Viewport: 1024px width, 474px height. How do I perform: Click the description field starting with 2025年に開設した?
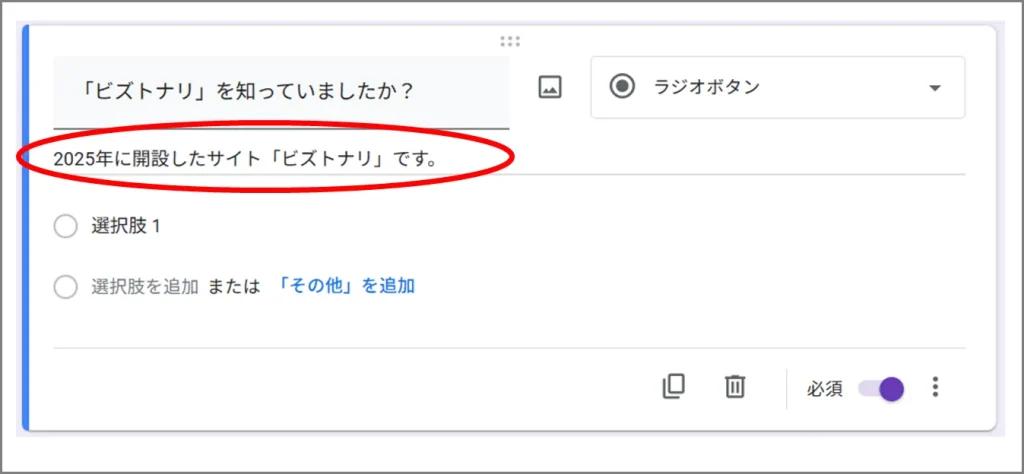(x=250, y=158)
